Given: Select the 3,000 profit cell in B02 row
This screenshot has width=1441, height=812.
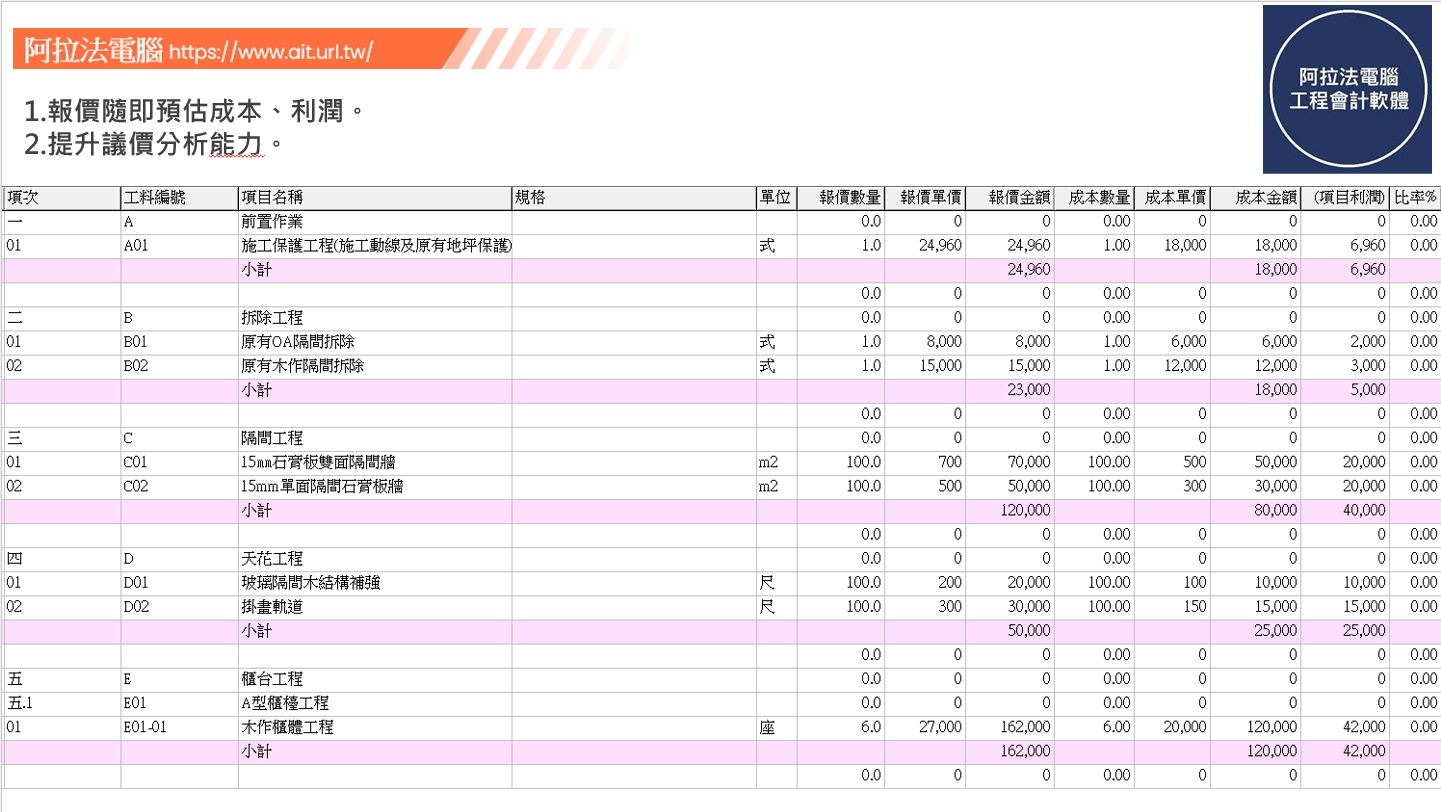Looking at the screenshot, I should point(1346,366).
